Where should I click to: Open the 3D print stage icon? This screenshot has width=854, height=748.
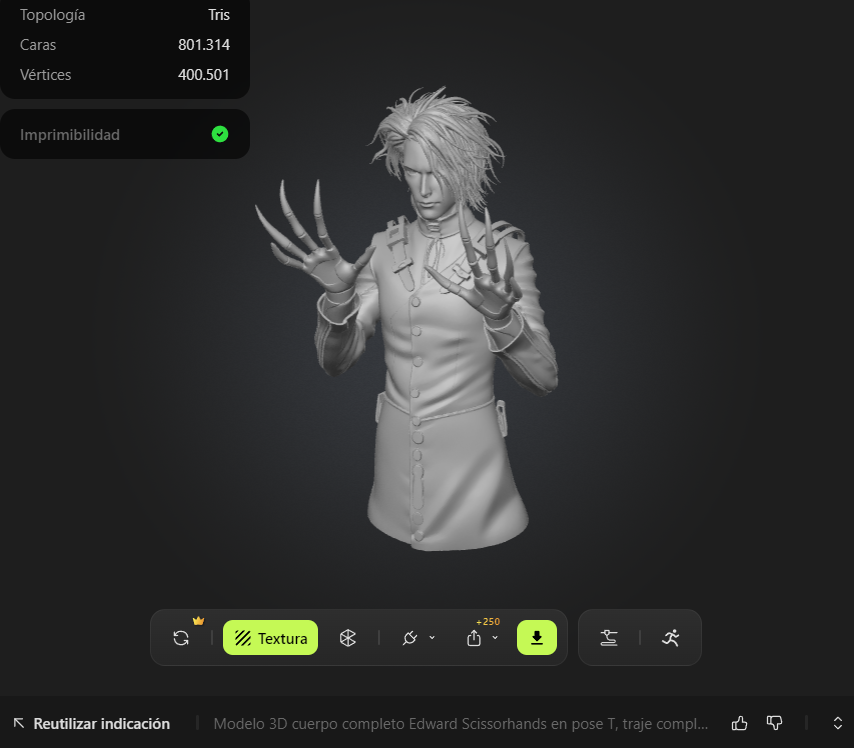pos(609,638)
